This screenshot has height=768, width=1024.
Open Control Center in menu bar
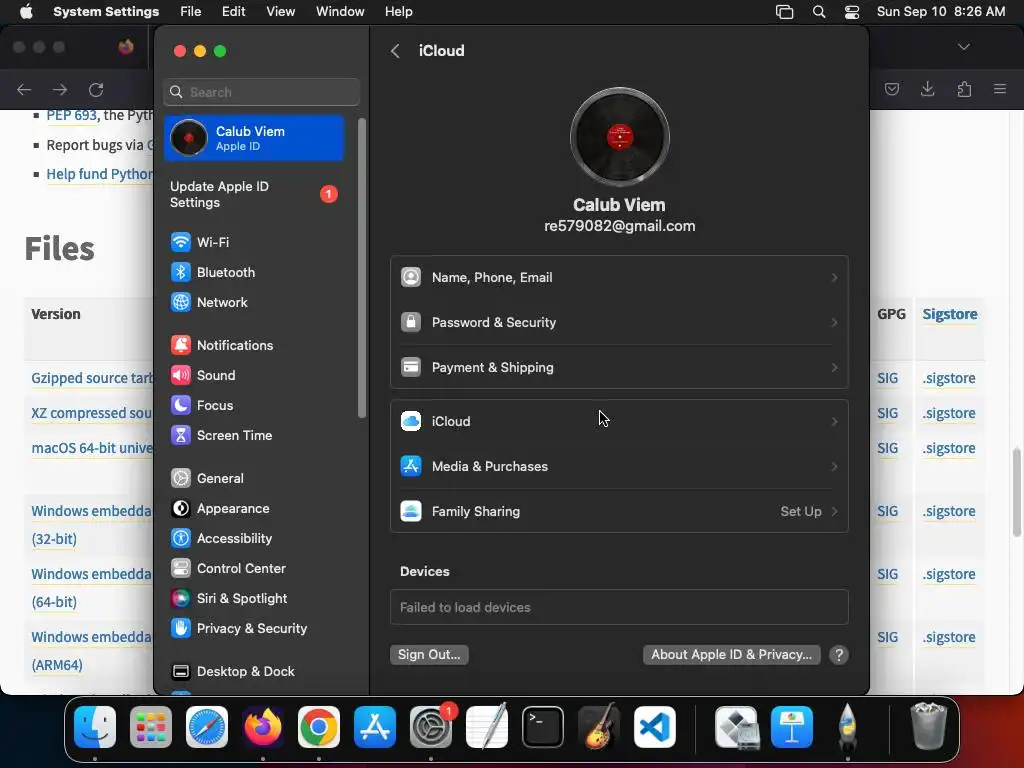click(852, 12)
